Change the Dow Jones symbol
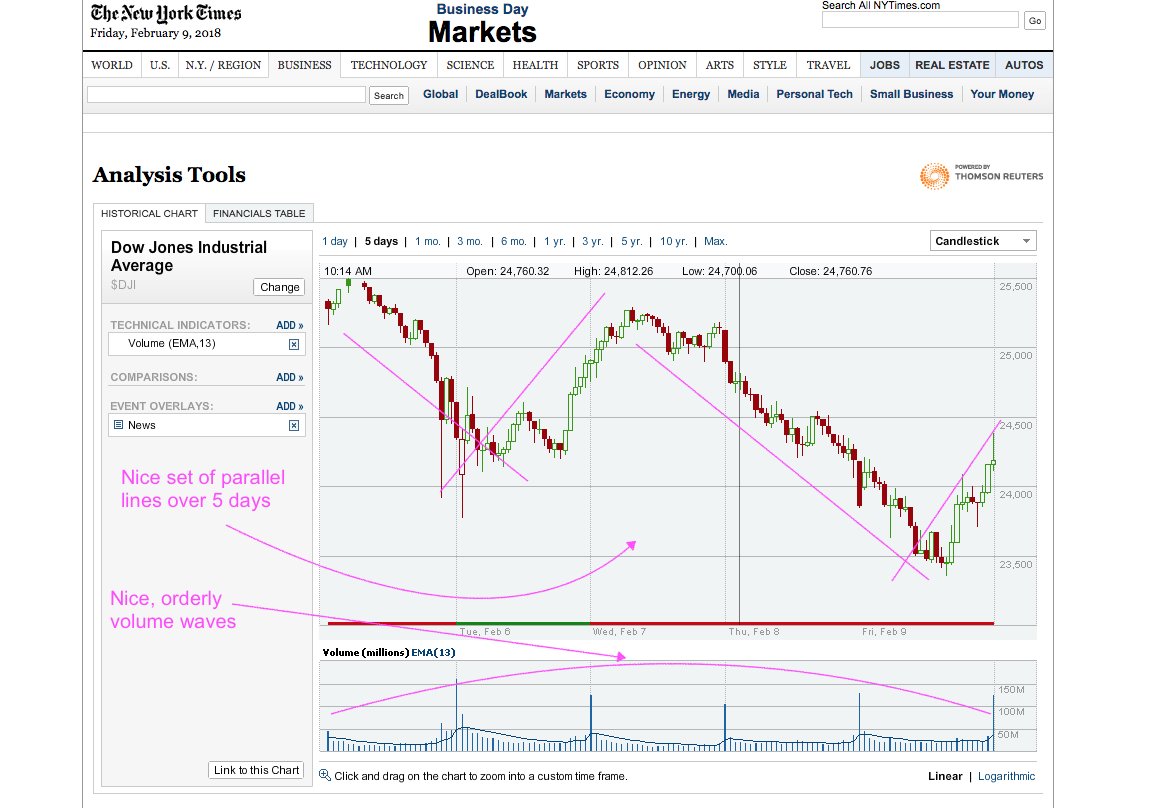Screen dimensions: 1172x808 coord(280,287)
